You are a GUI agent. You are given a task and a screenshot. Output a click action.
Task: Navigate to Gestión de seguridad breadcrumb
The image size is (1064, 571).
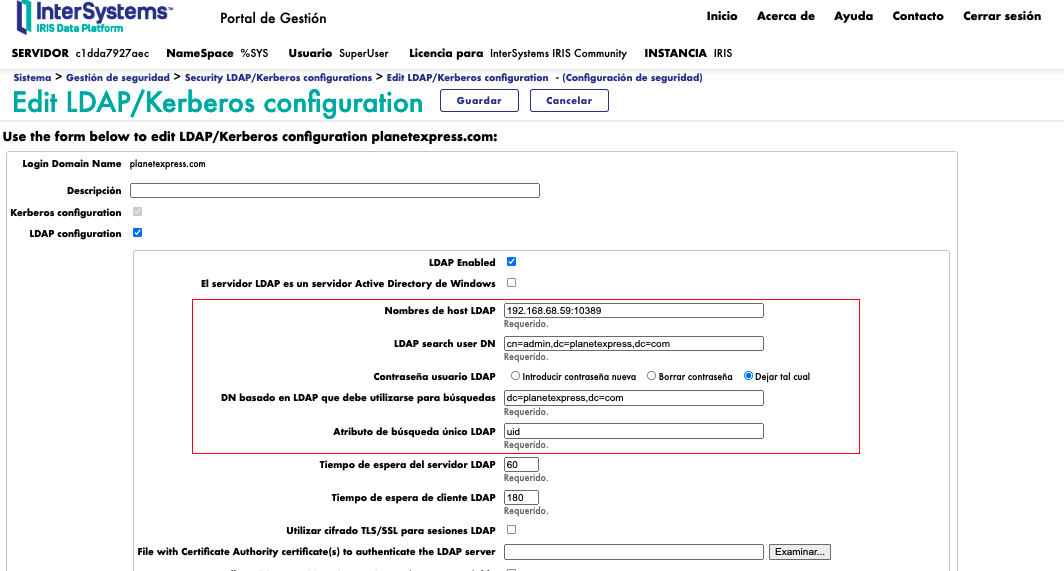click(117, 77)
